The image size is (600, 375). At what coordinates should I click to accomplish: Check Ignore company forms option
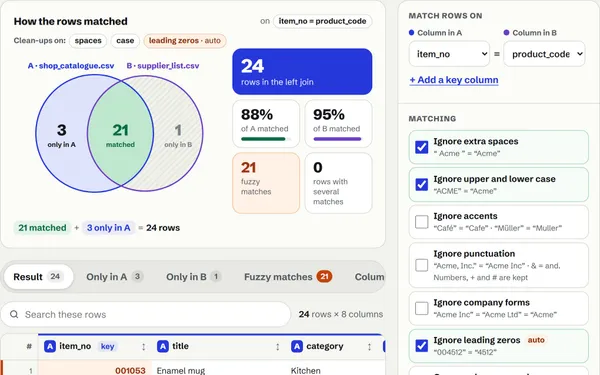point(422,308)
